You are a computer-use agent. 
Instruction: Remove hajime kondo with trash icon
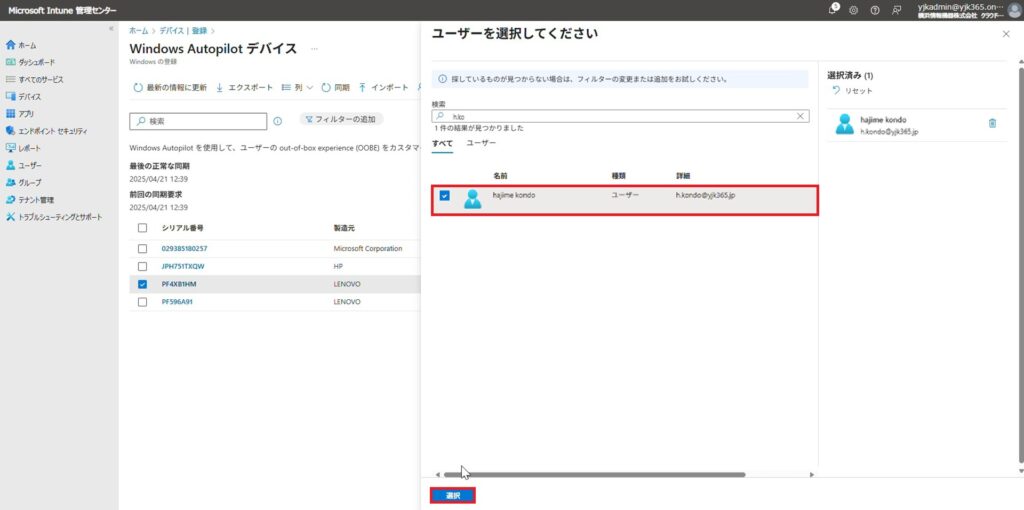[x=992, y=123]
